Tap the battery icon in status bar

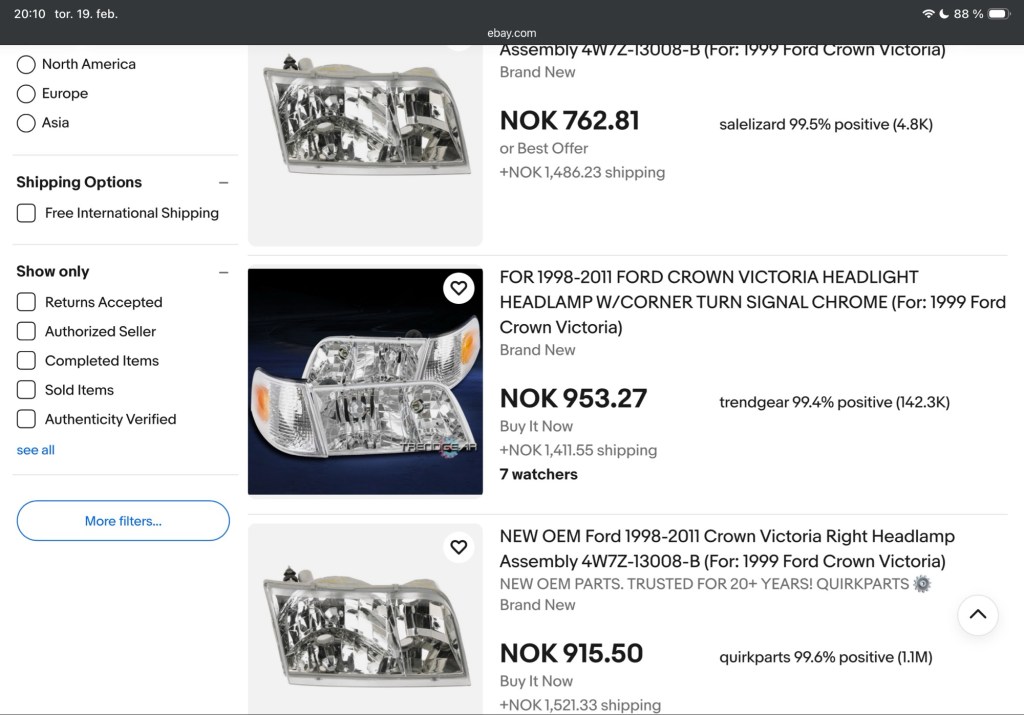[999, 14]
